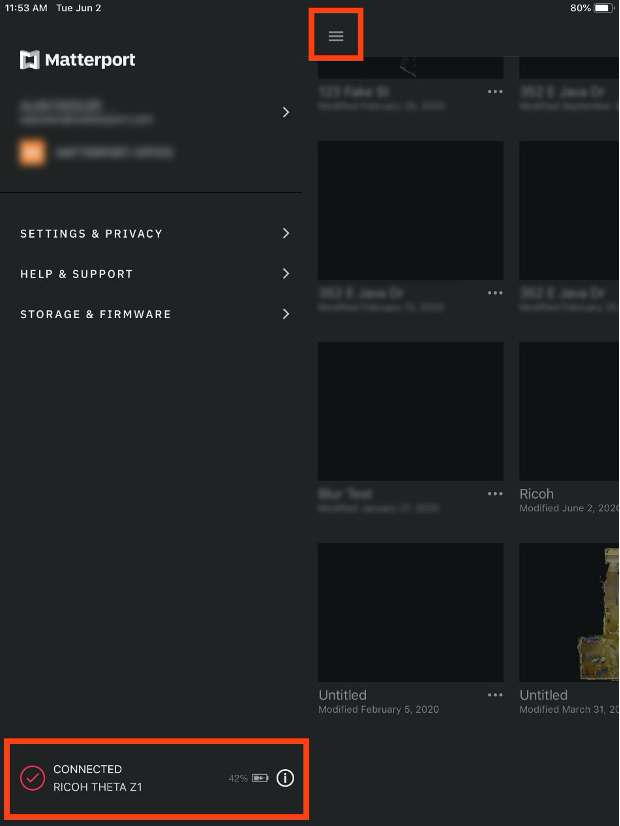
Task: Click the Ricoh model title
Action: tap(536, 494)
